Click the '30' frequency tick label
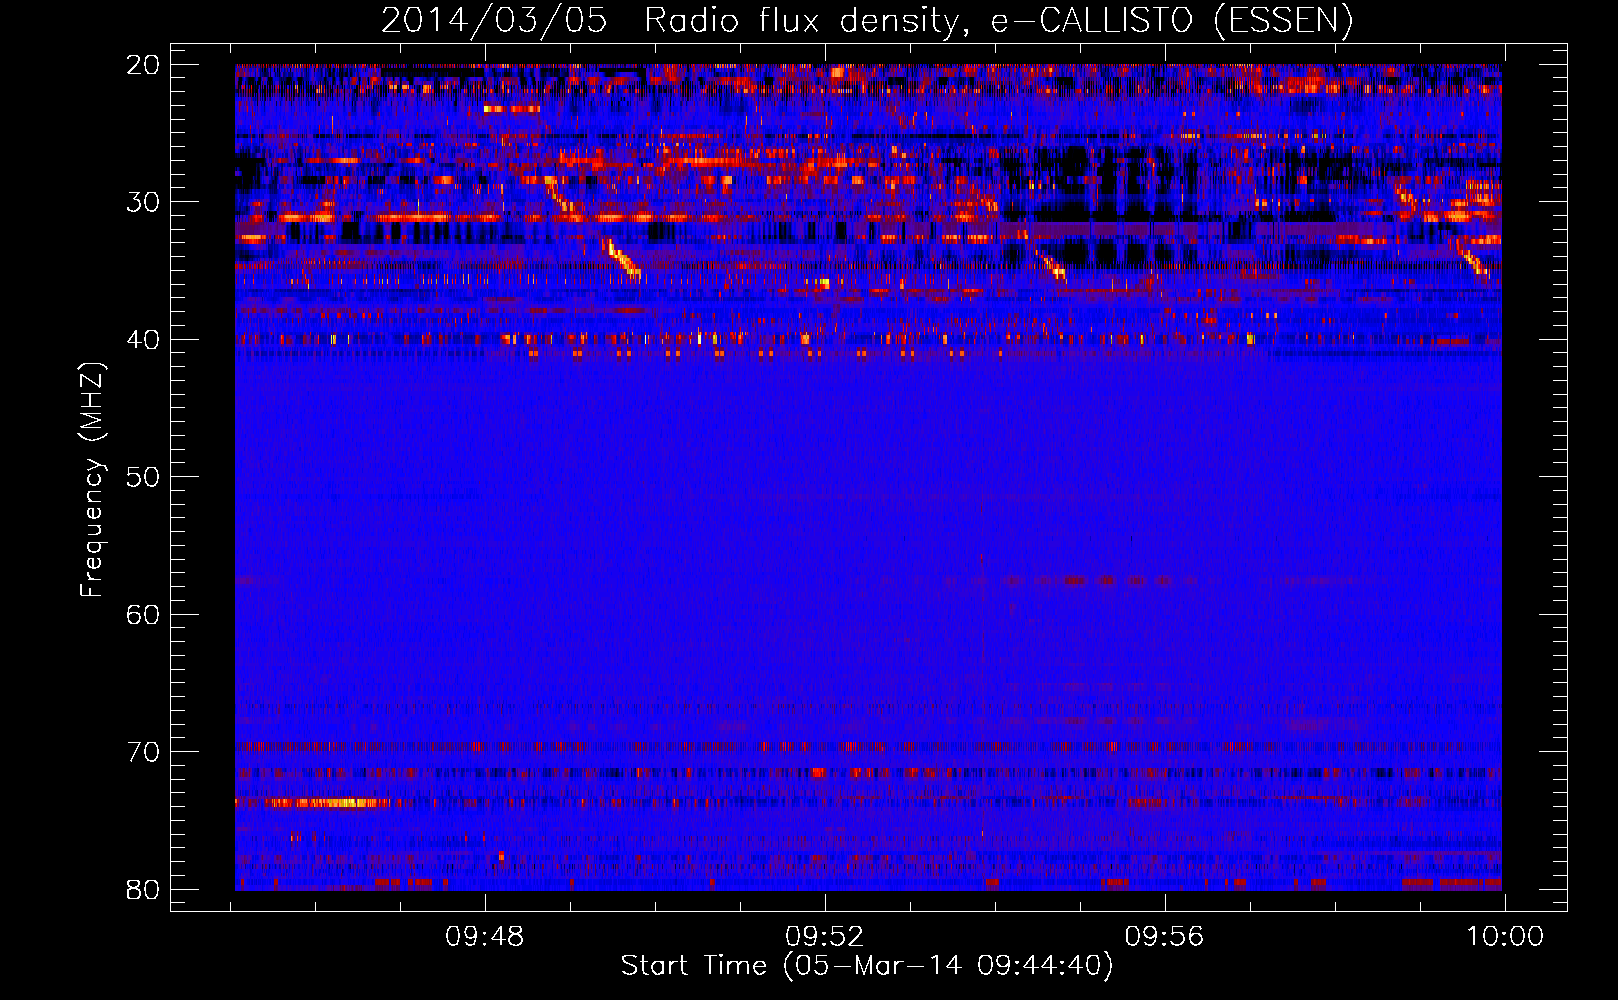The width and height of the screenshot is (1618, 1000). tap(143, 202)
